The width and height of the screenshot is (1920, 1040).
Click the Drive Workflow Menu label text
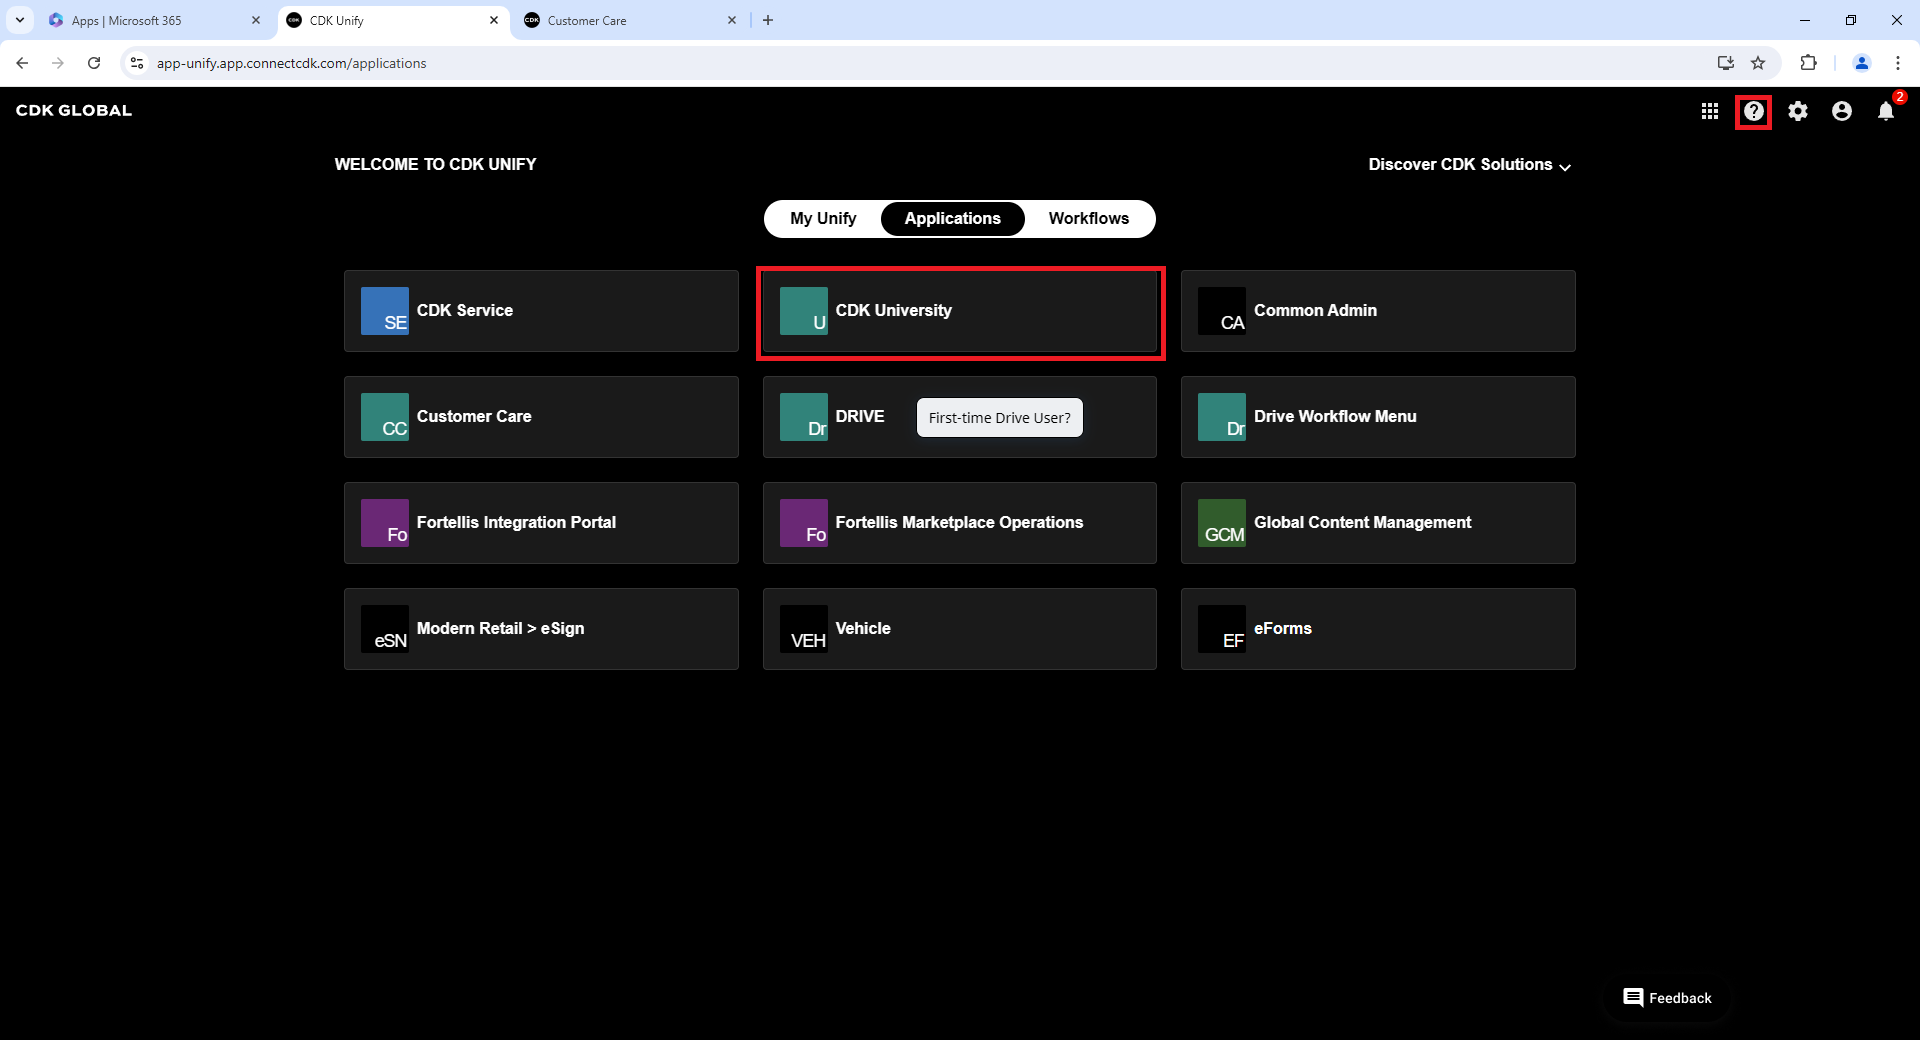pyautogui.click(x=1336, y=417)
